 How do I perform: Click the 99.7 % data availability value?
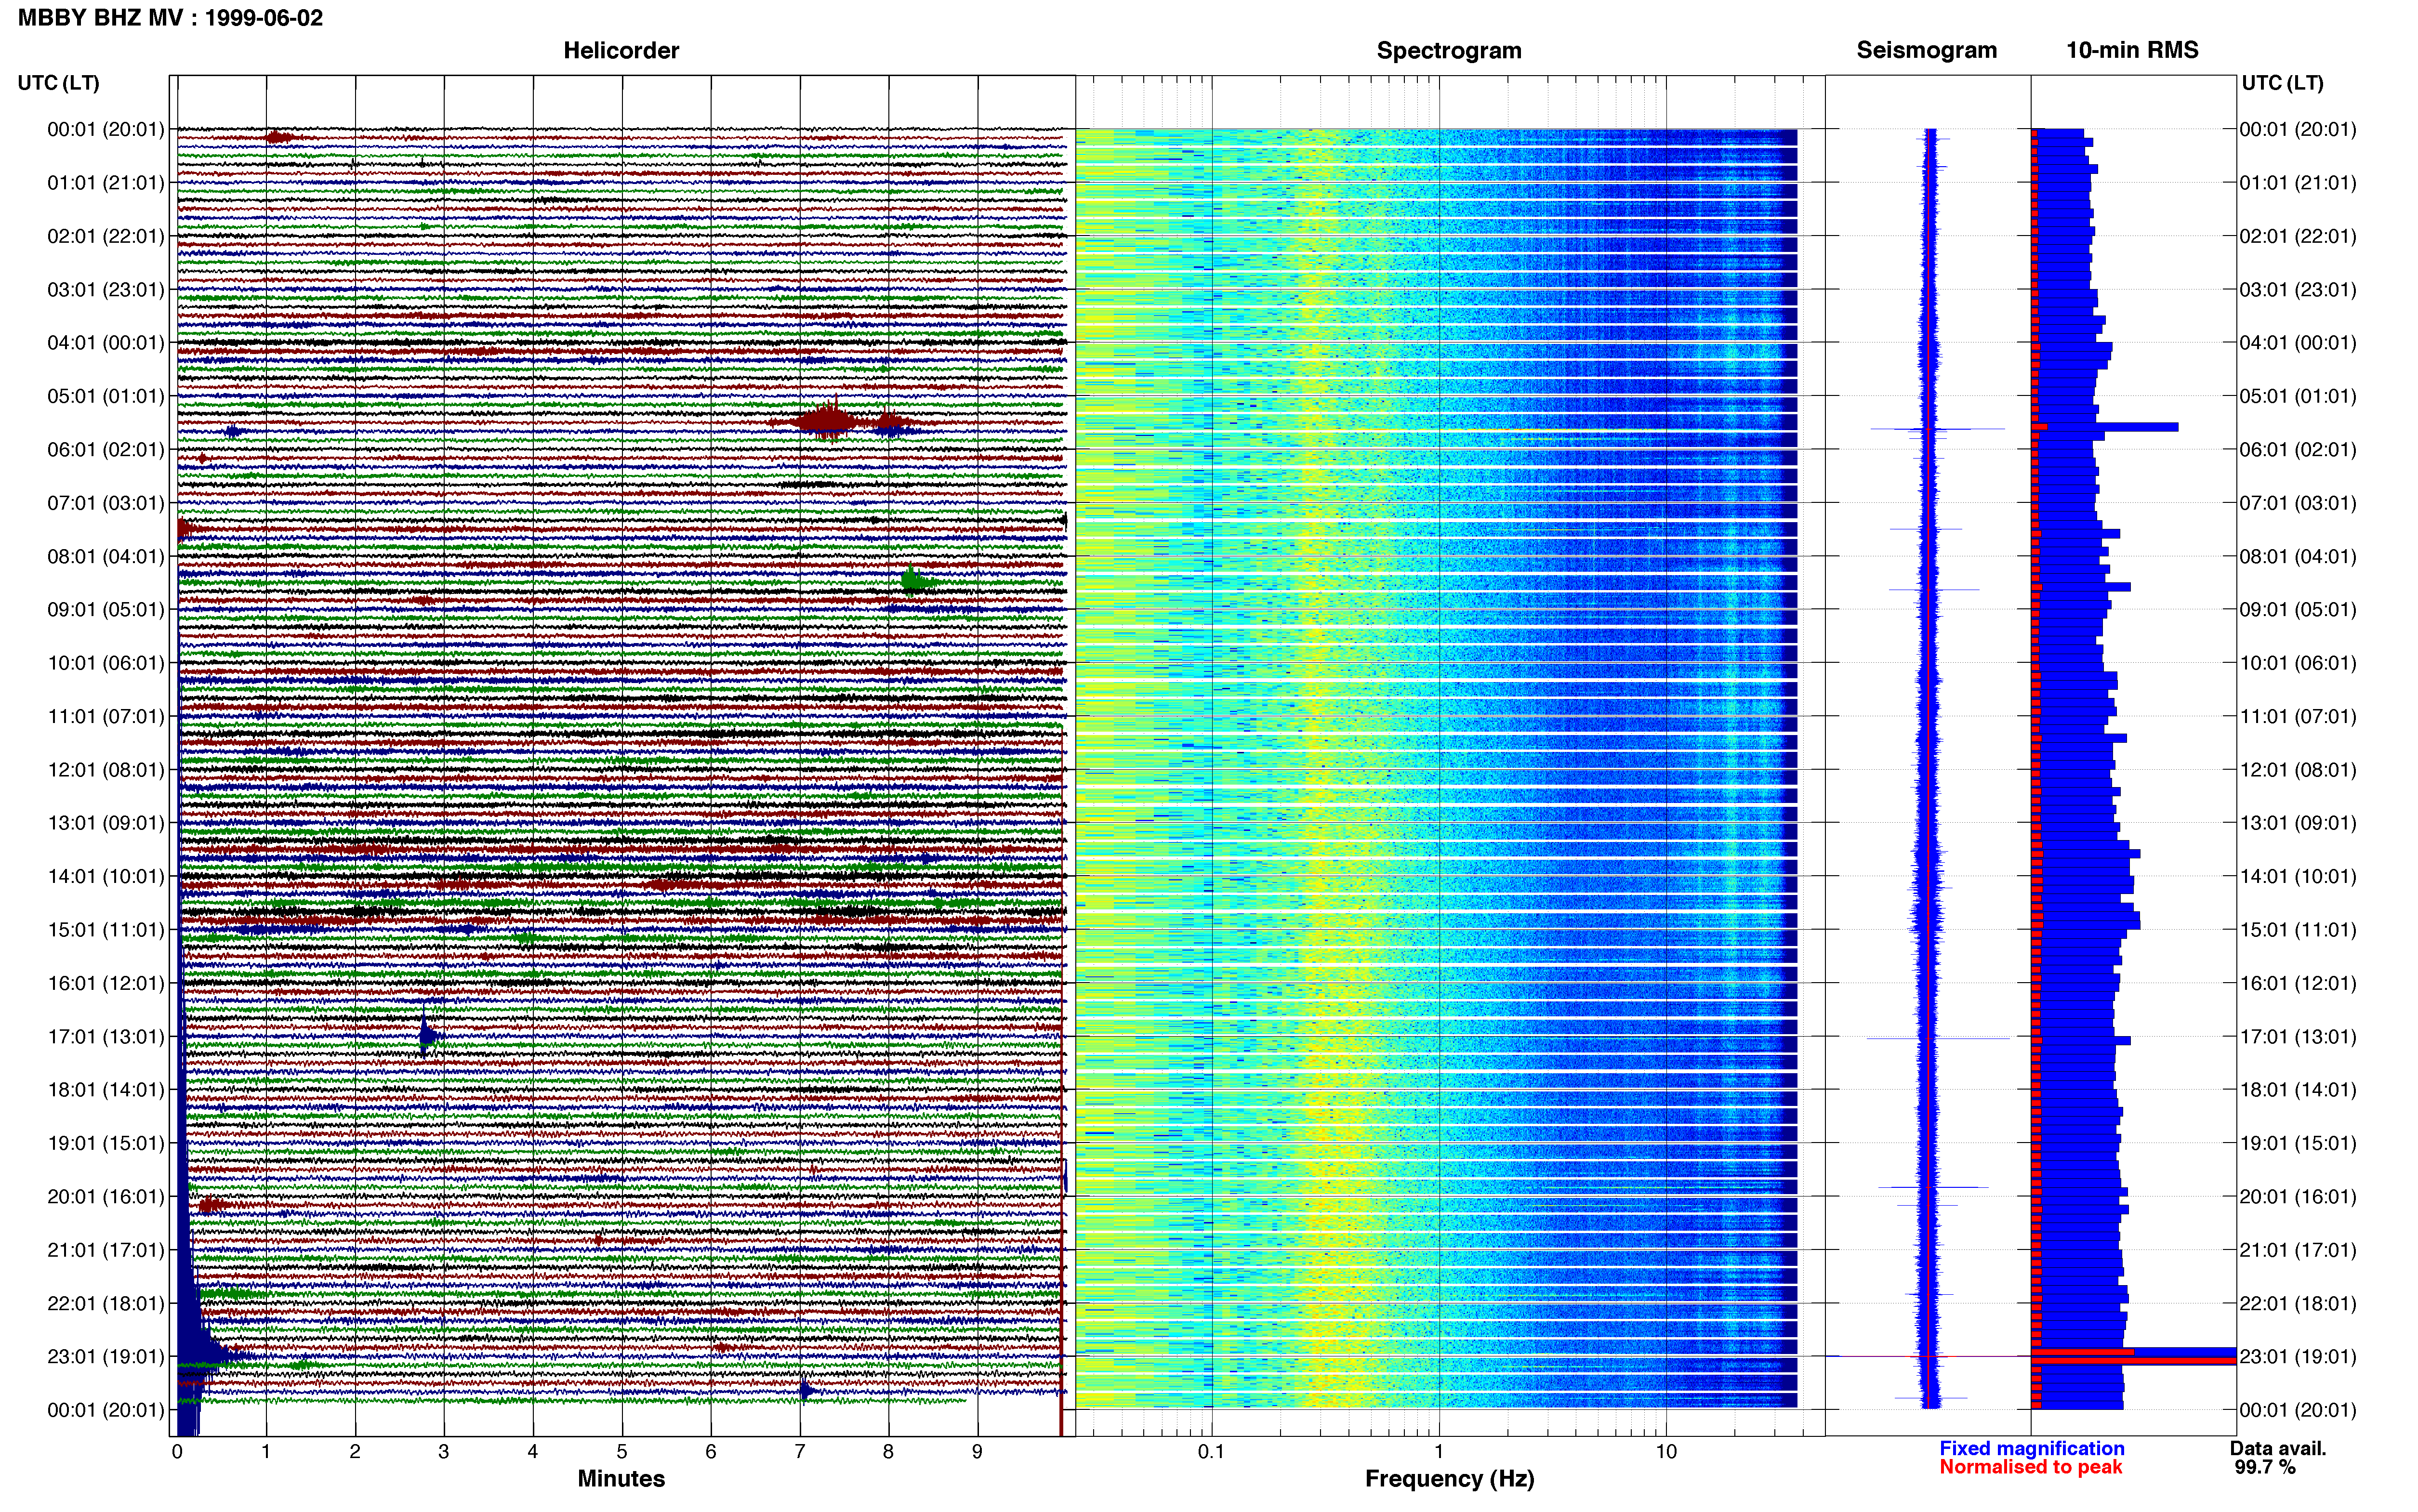point(2265,1468)
